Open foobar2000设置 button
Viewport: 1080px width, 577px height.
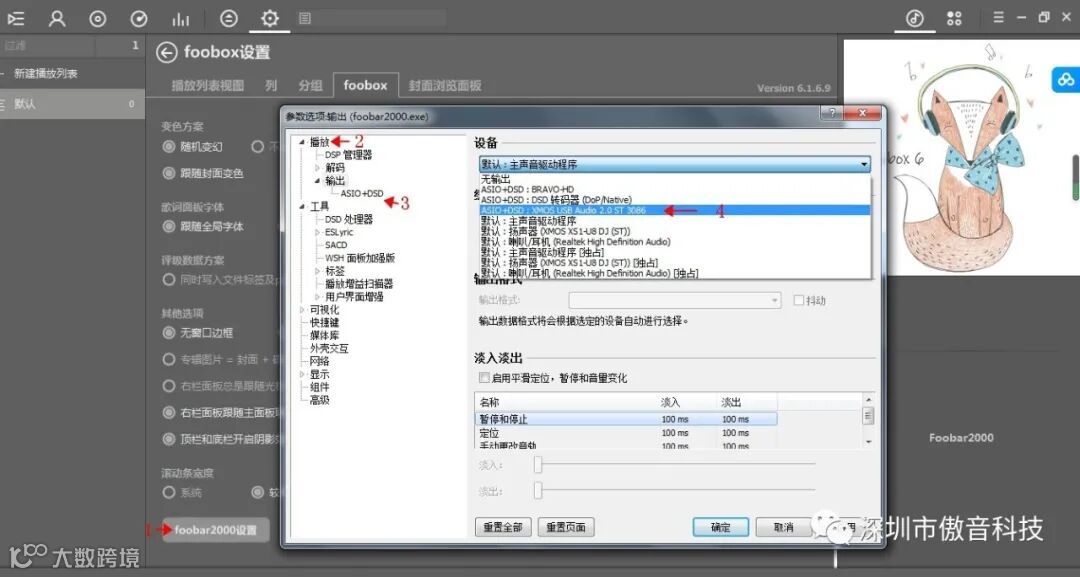tap(216, 530)
